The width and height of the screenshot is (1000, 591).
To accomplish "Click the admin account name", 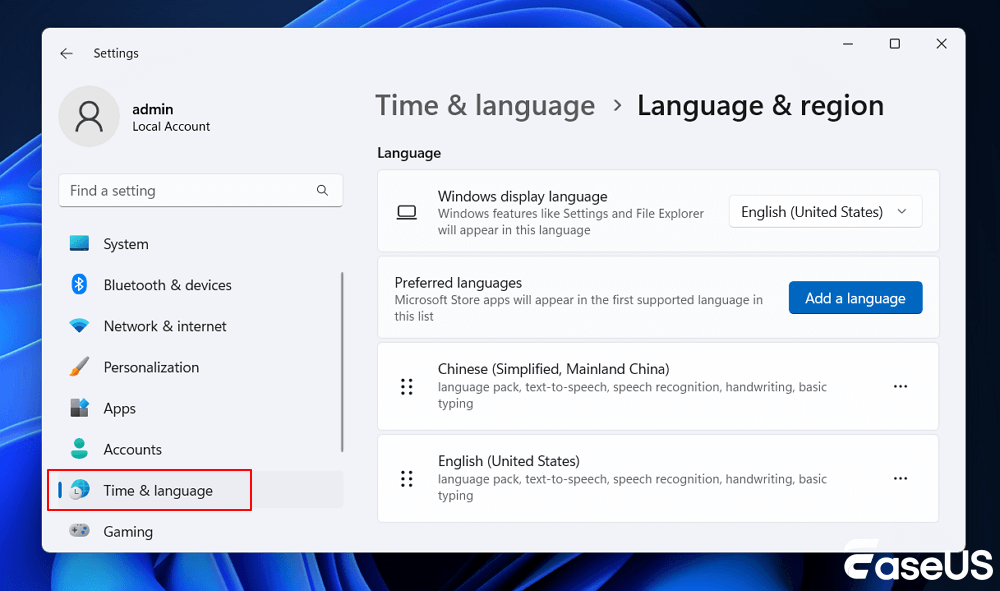I will tap(152, 109).
